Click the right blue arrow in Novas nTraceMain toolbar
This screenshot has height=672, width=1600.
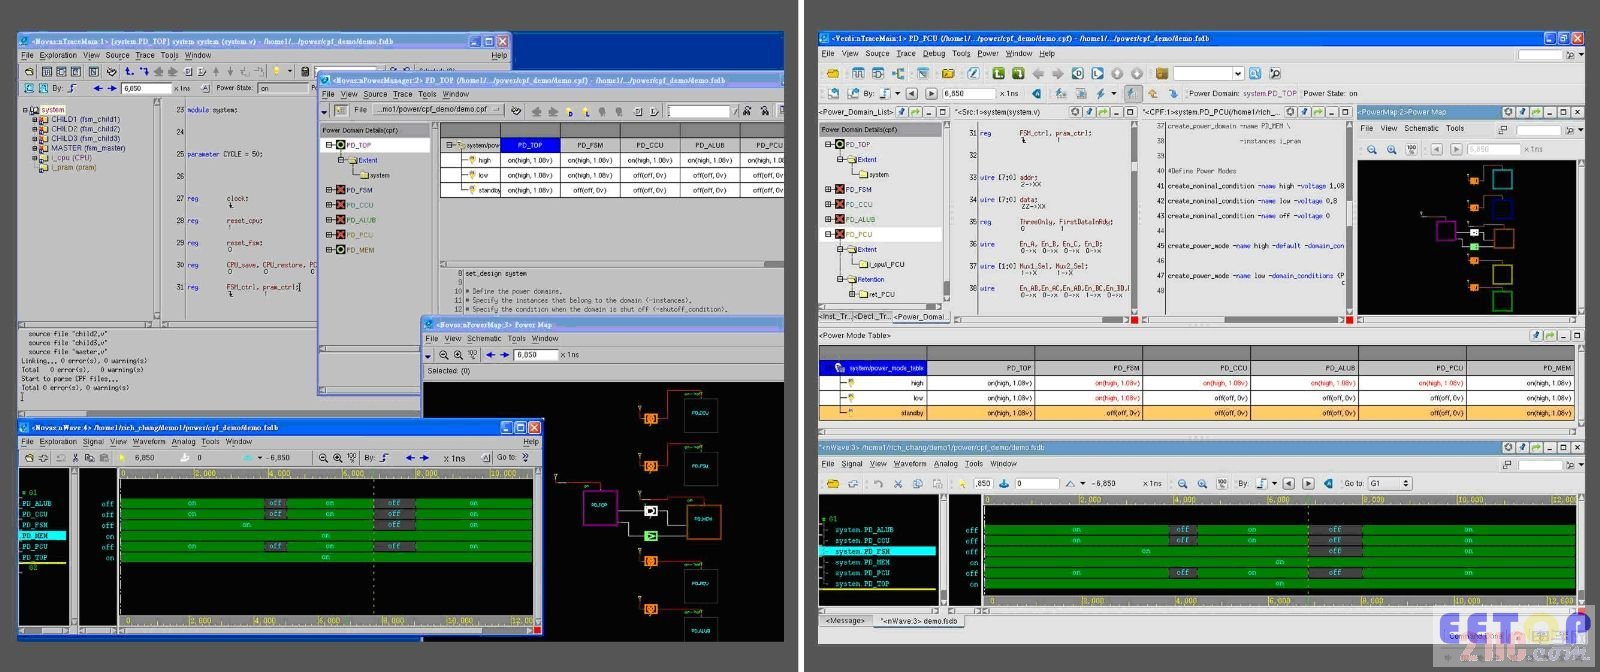(111, 89)
